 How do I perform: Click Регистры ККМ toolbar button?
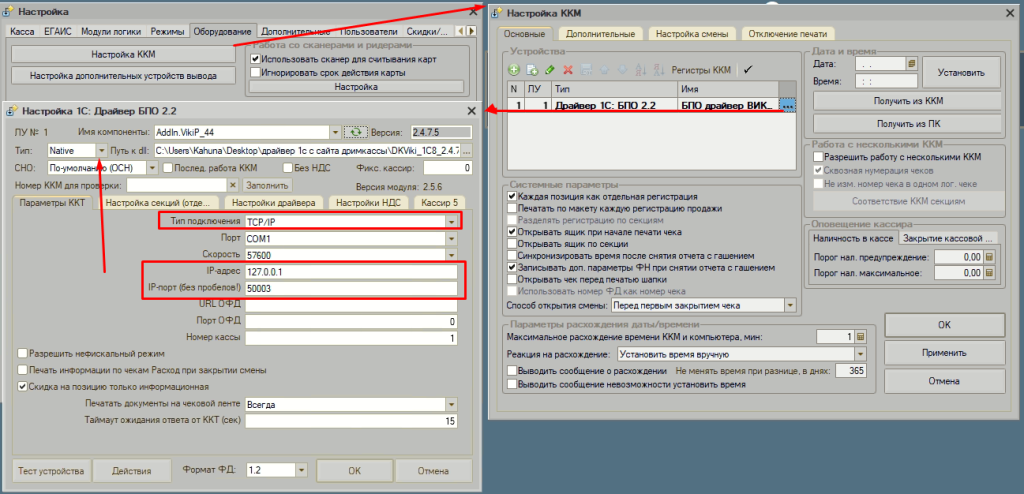(701, 69)
